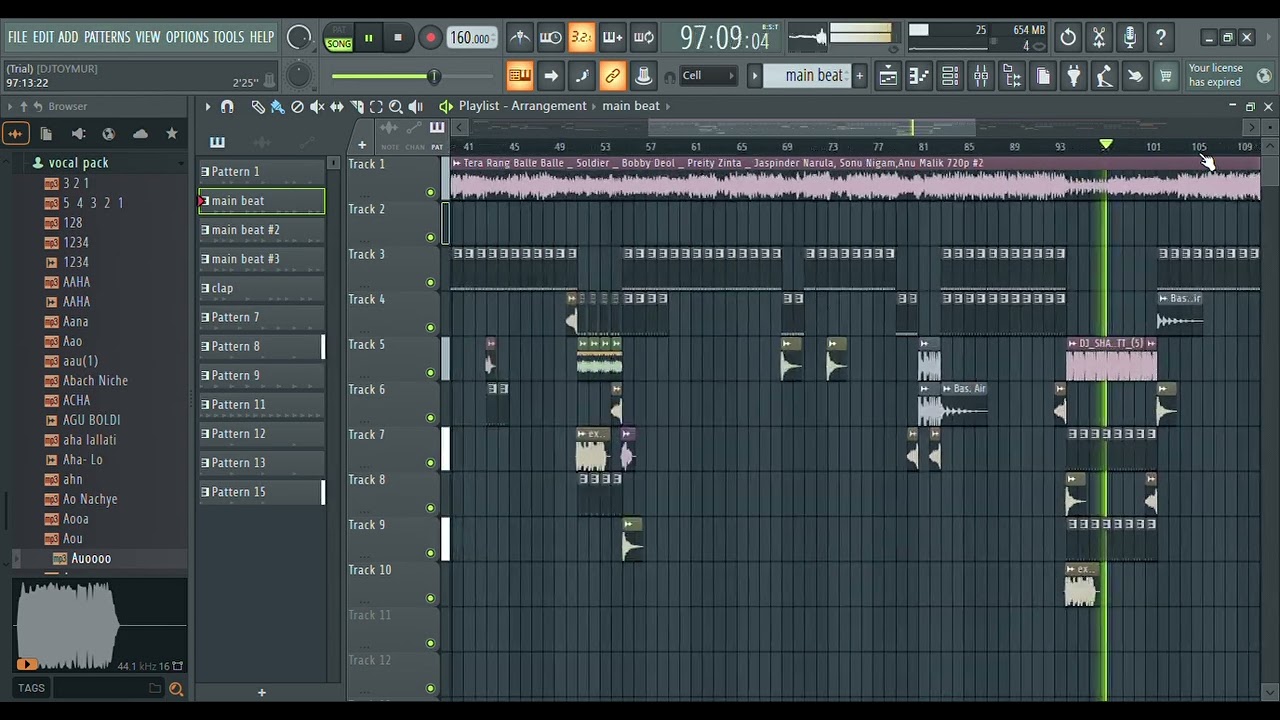Open the plugin database plug icon
Screen dimensions: 1280x720
[x=1074, y=76]
